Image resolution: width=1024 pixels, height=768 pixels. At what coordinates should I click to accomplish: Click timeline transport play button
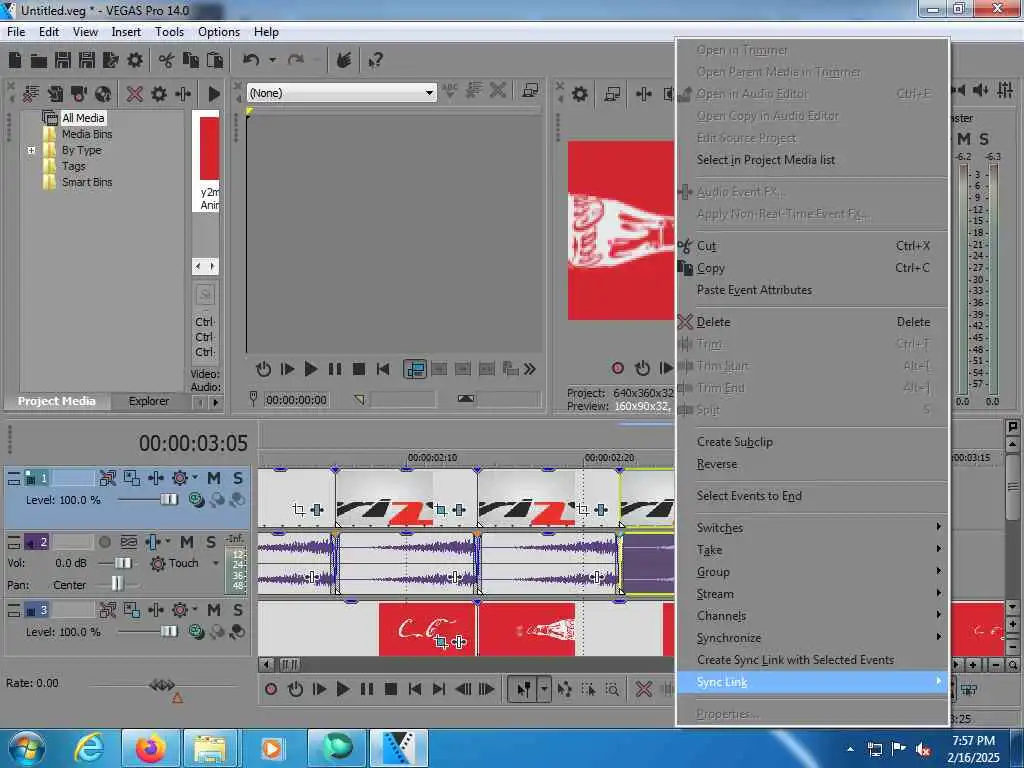[x=342, y=689]
